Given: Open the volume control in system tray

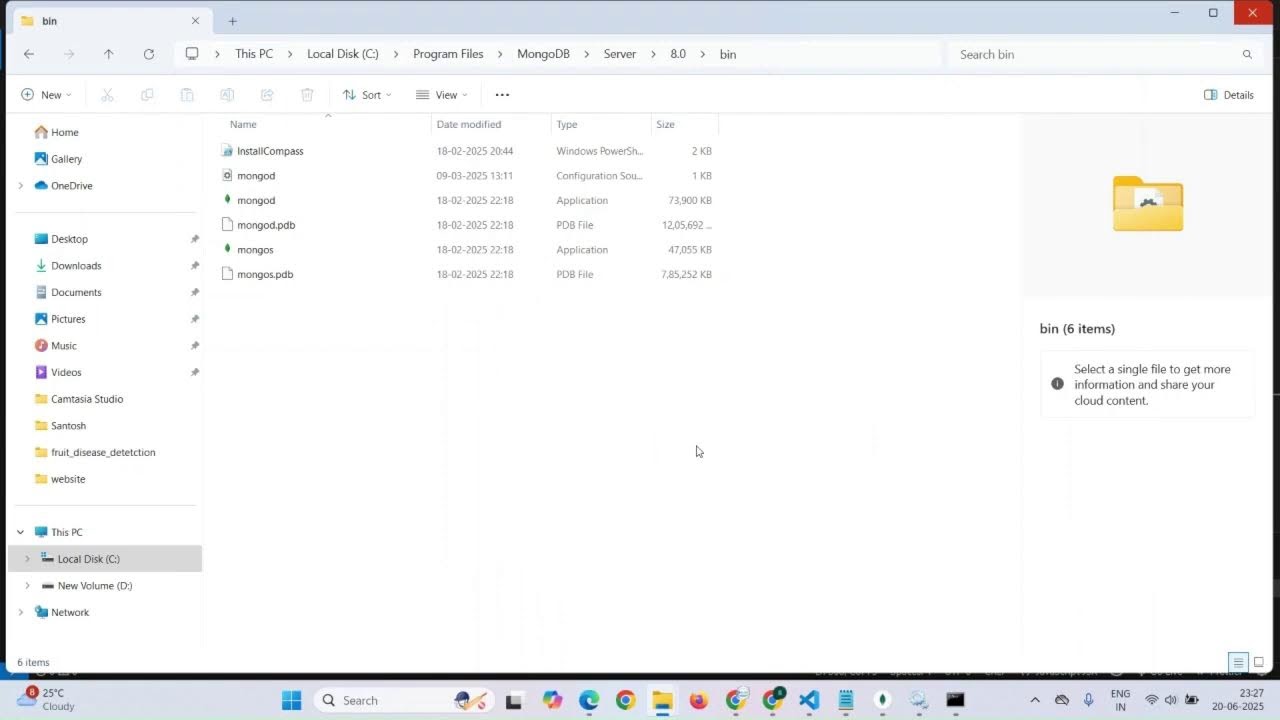Looking at the screenshot, I should (x=1171, y=700).
